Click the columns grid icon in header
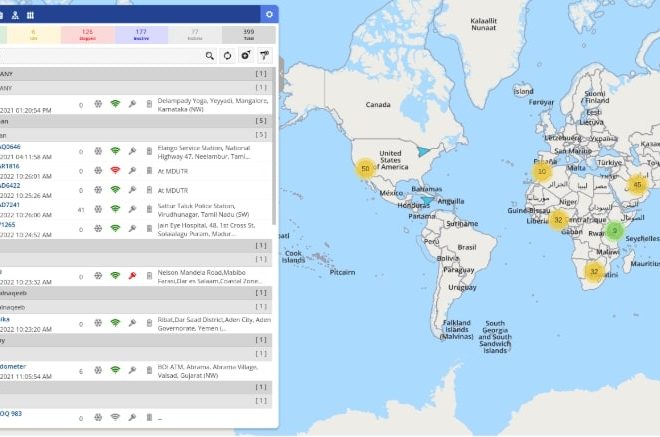This screenshot has height=437, width=660. click(x=30, y=15)
